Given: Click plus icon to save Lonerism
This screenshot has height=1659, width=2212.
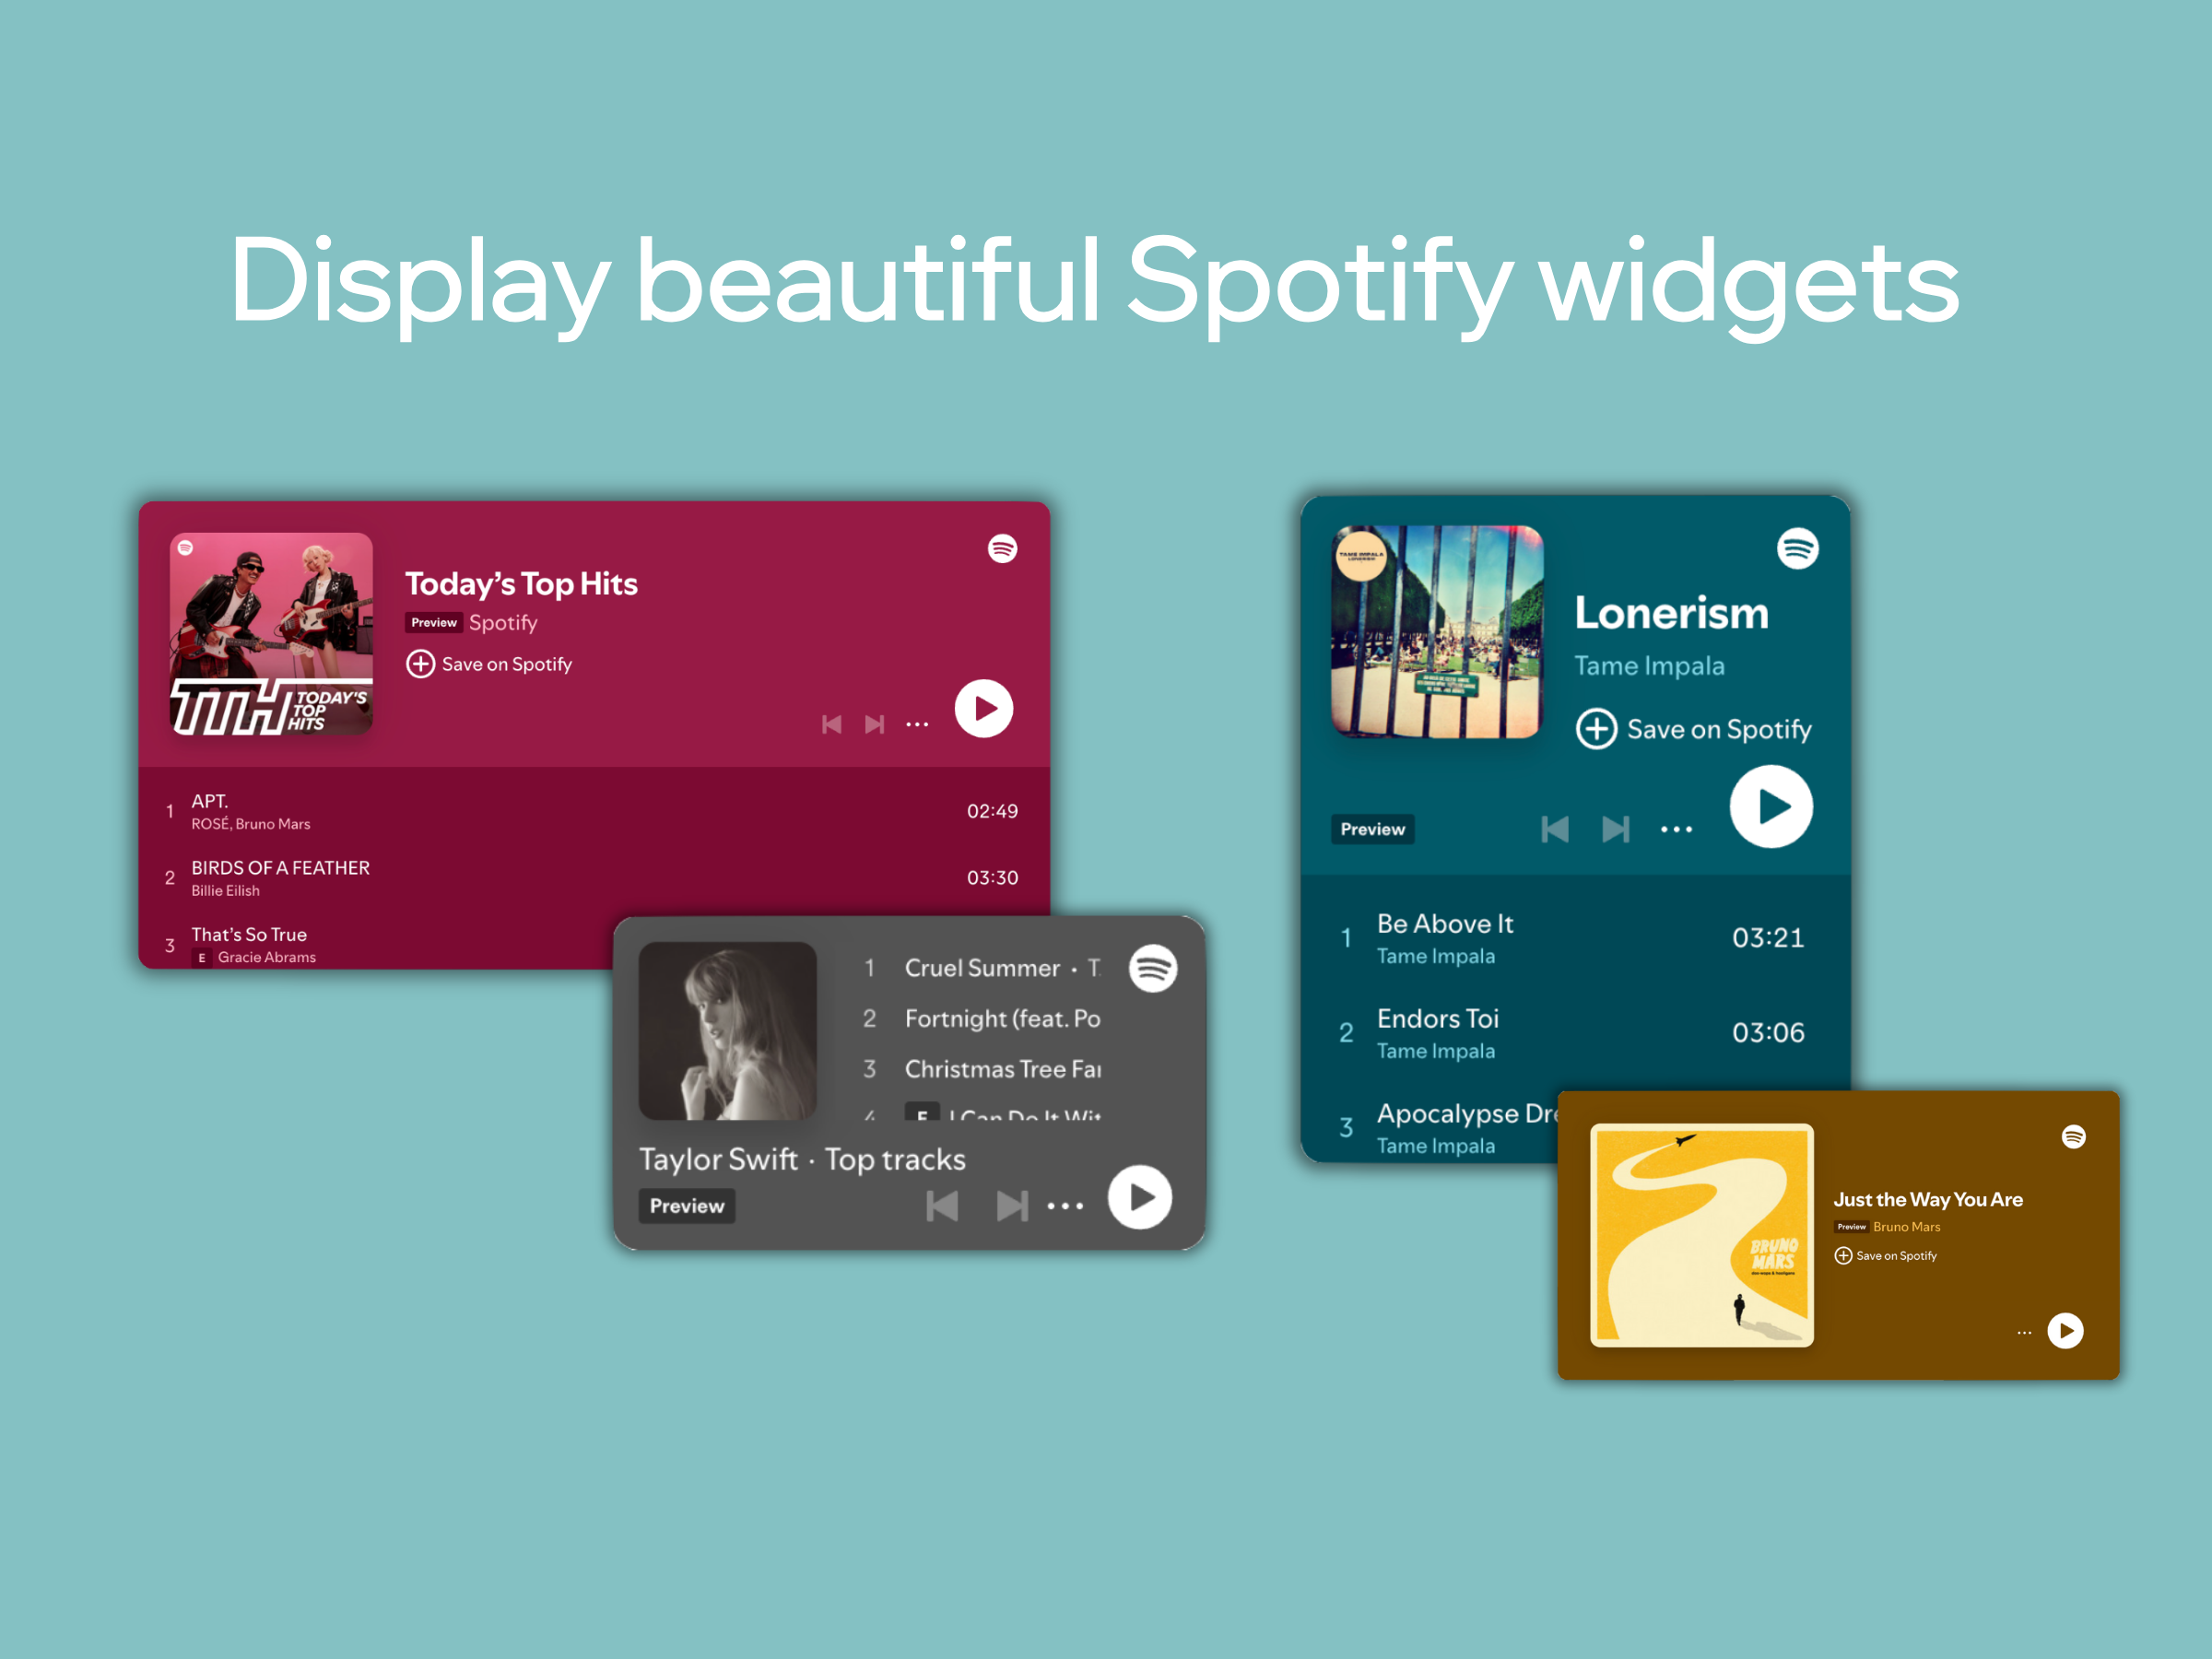Looking at the screenshot, I should (1596, 729).
